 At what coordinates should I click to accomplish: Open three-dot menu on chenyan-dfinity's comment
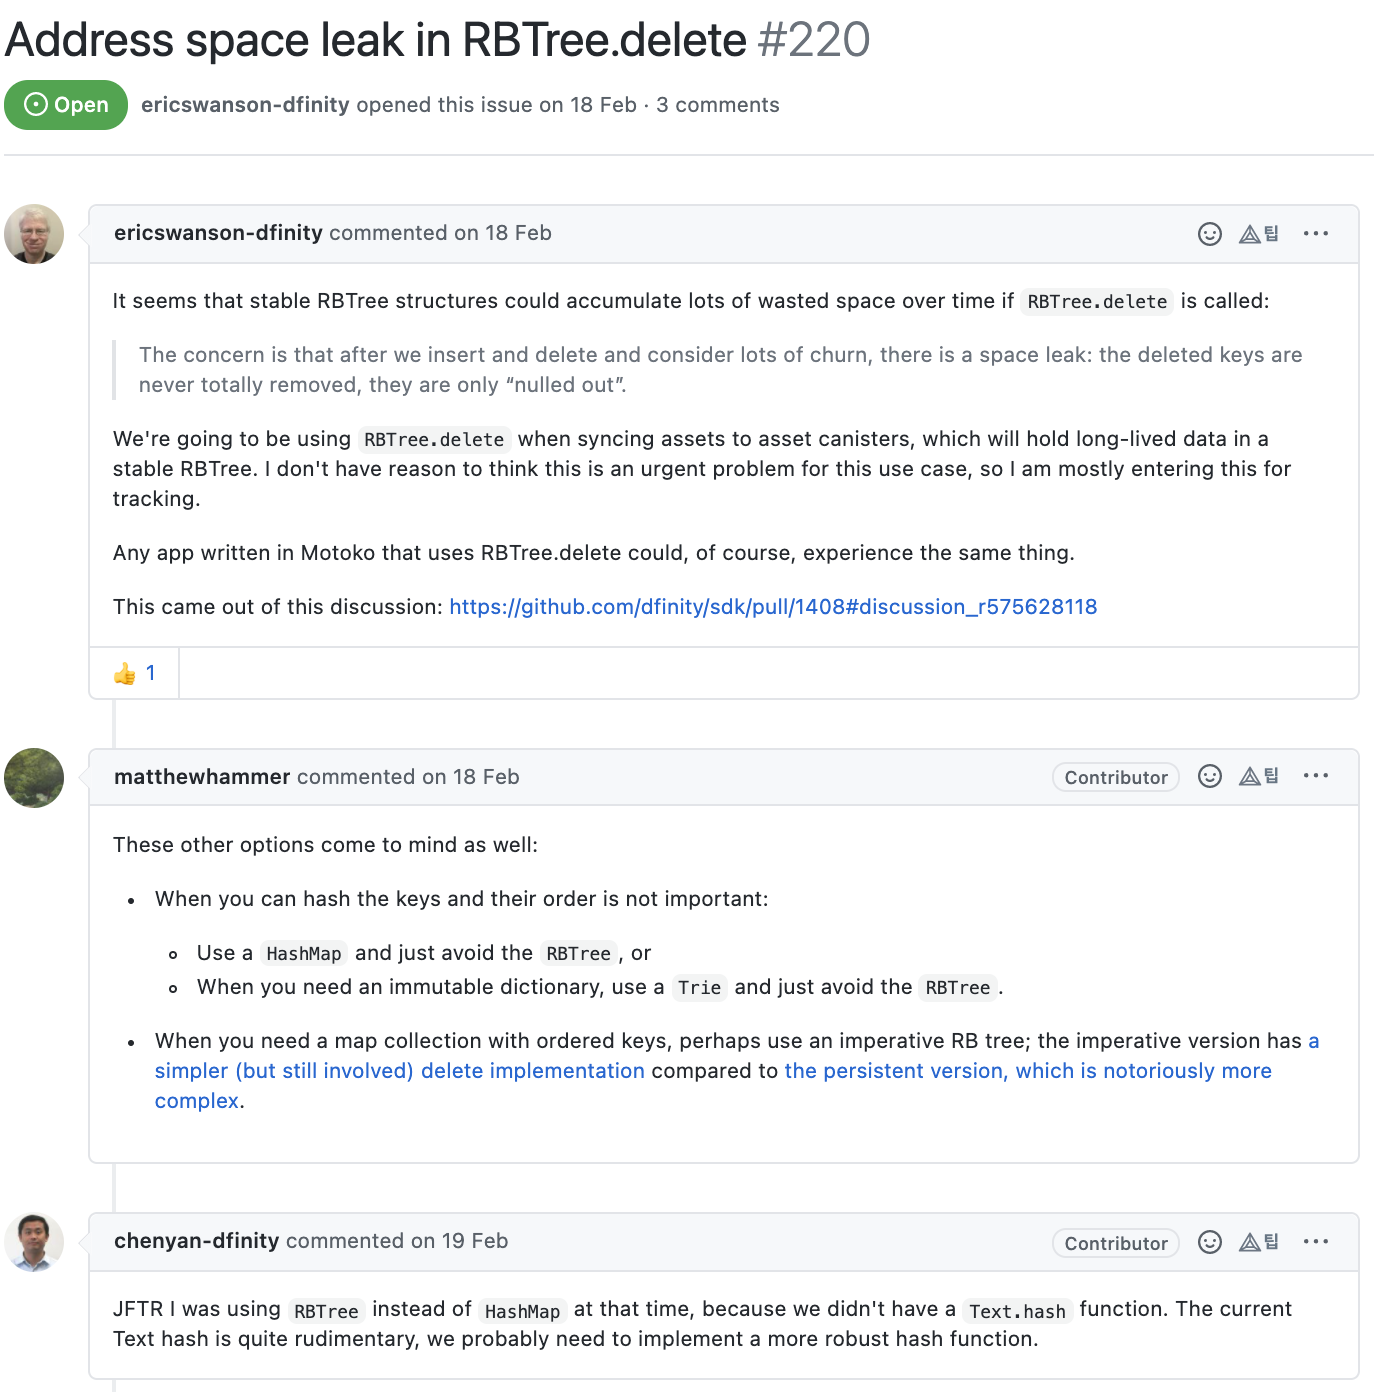click(1316, 1242)
